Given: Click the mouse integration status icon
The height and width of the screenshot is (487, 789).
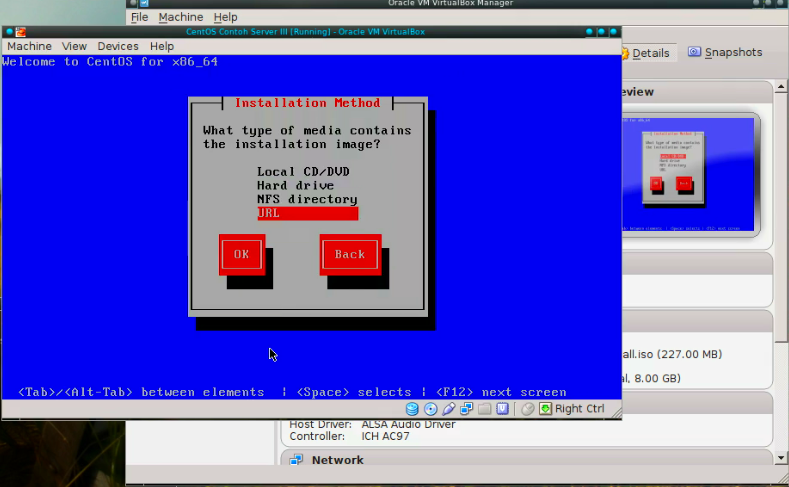Looking at the screenshot, I should click(527, 409).
